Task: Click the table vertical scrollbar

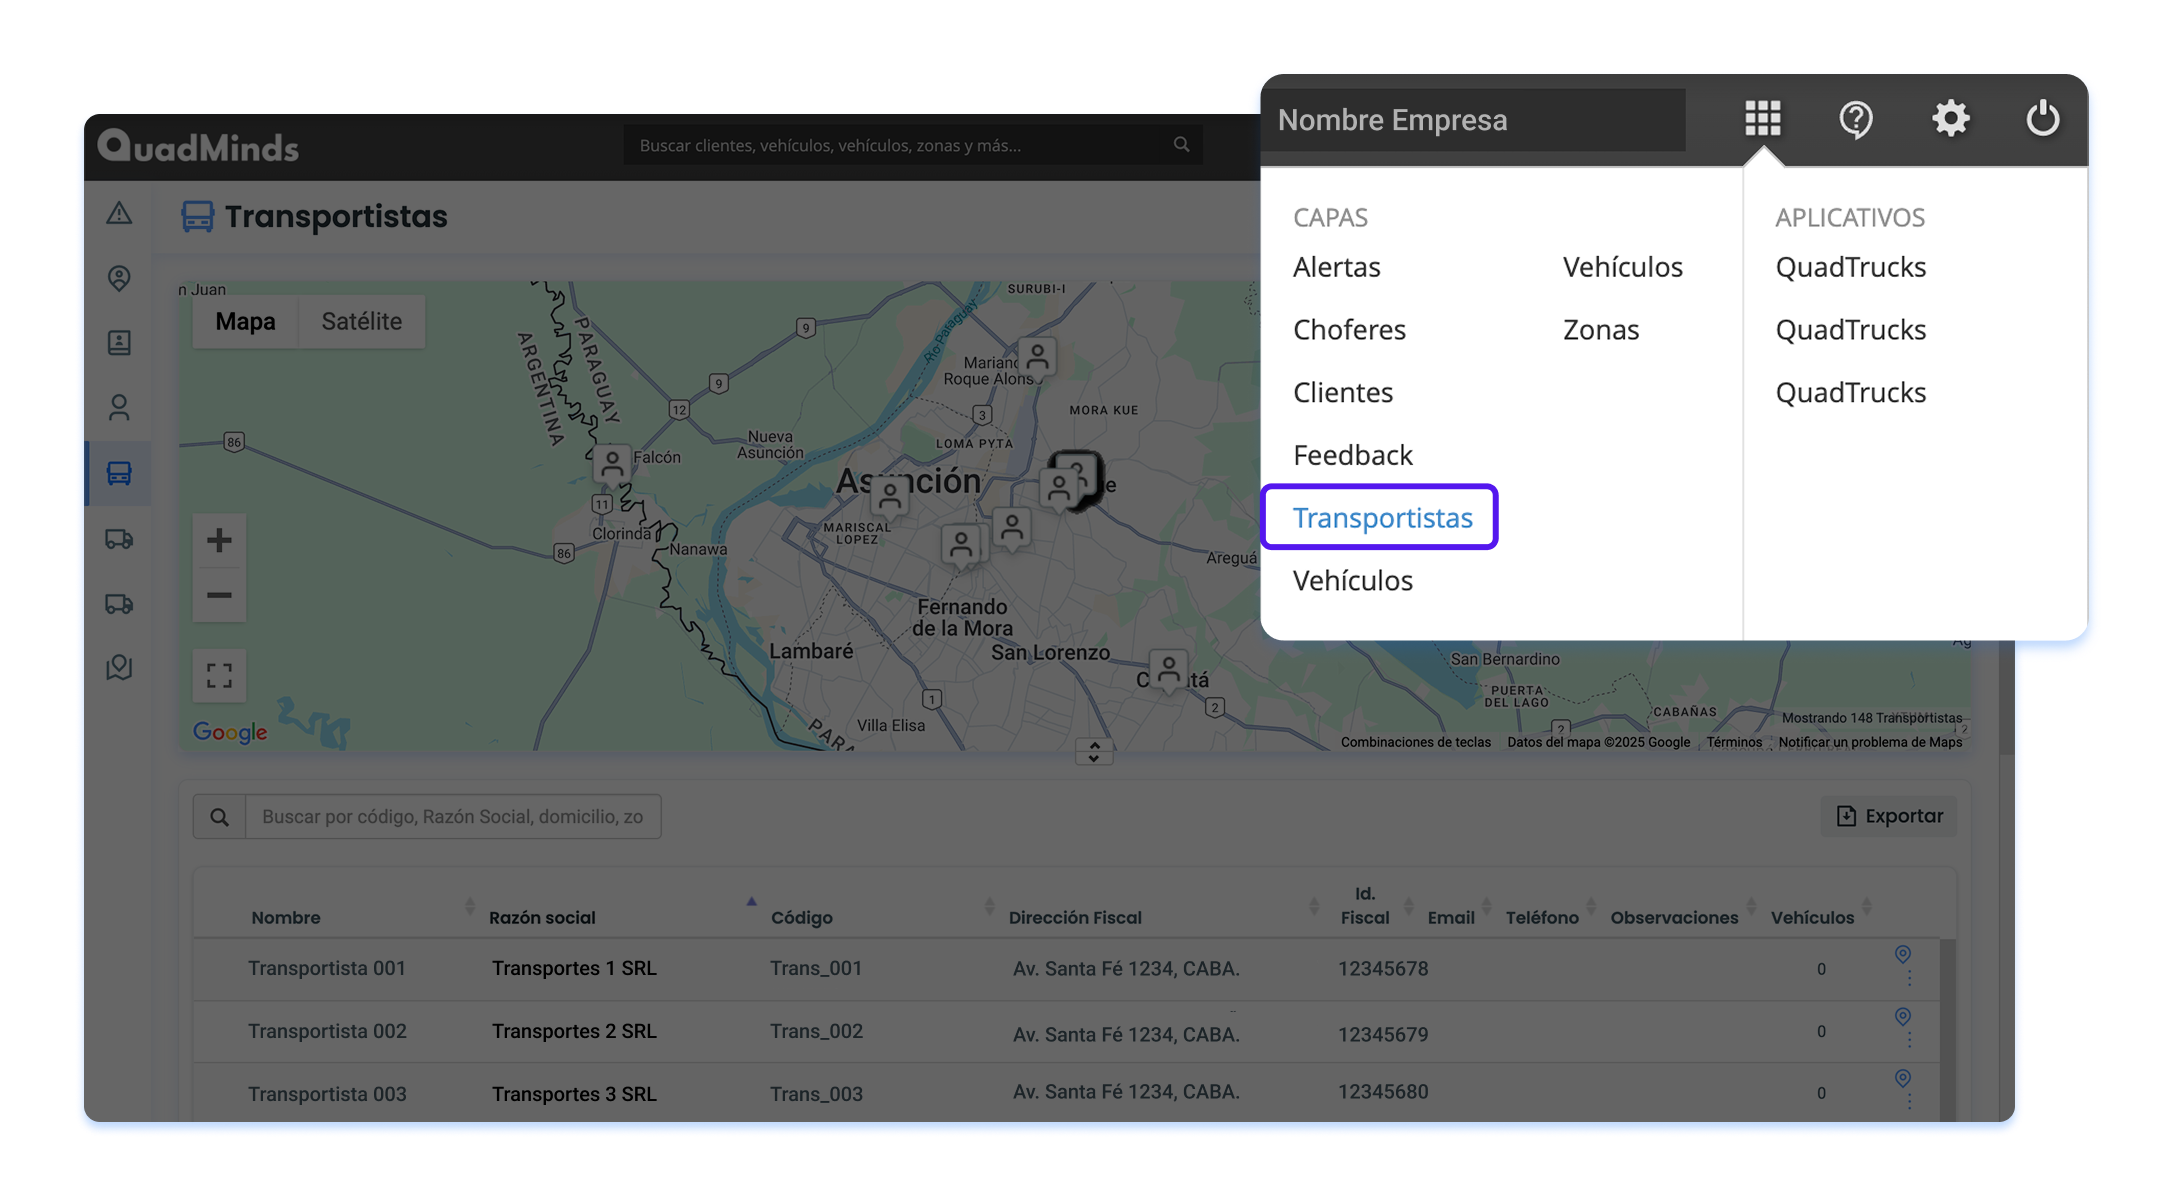Action: pos(1947,1029)
